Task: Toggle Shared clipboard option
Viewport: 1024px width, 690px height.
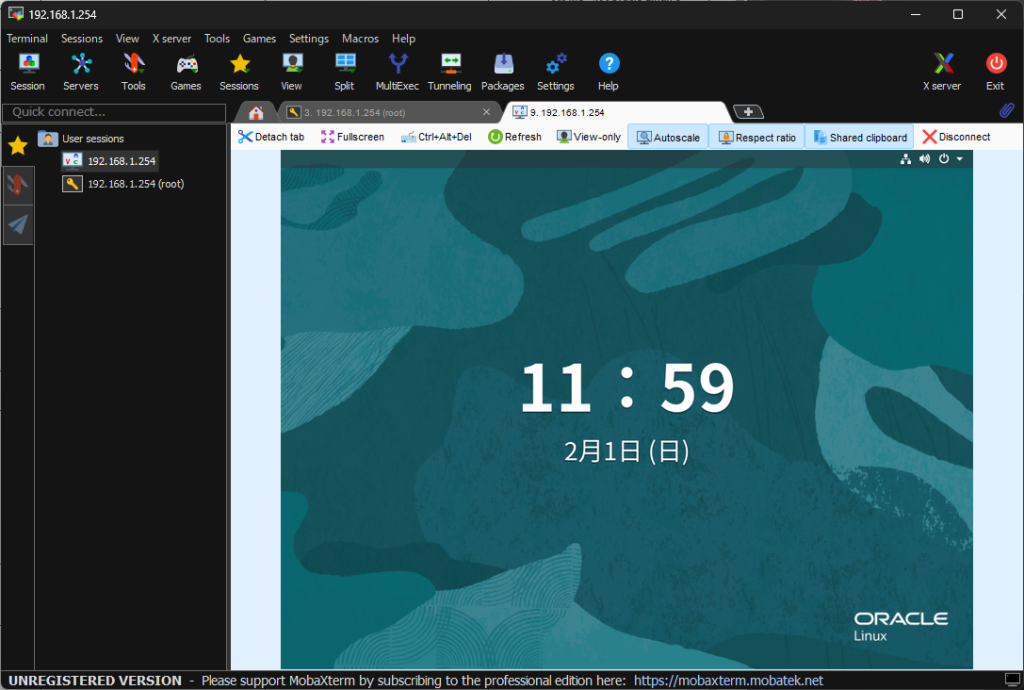Action: click(860, 137)
